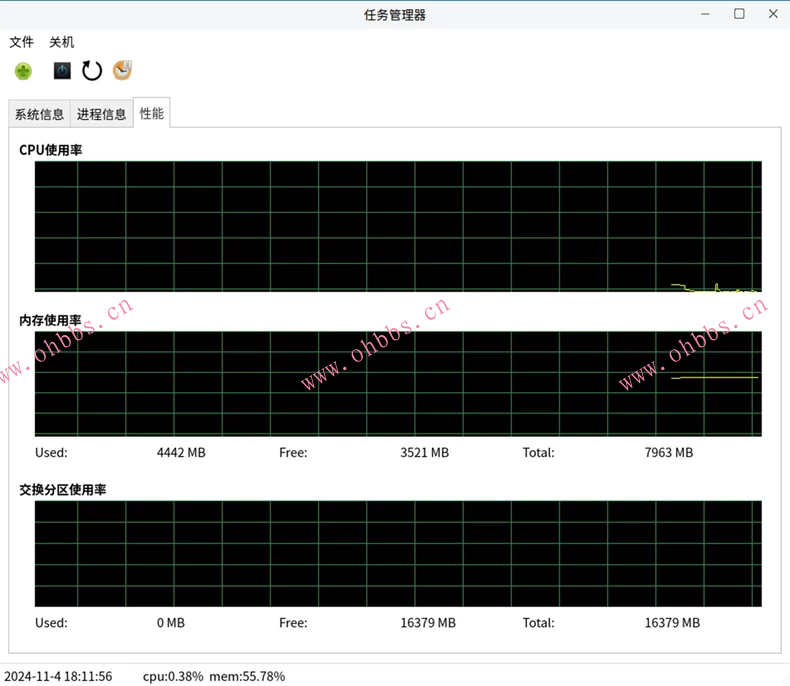Minimize the 任务管理器 window
The width and height of the screenshot is (790, 686).
pos(705,14)
